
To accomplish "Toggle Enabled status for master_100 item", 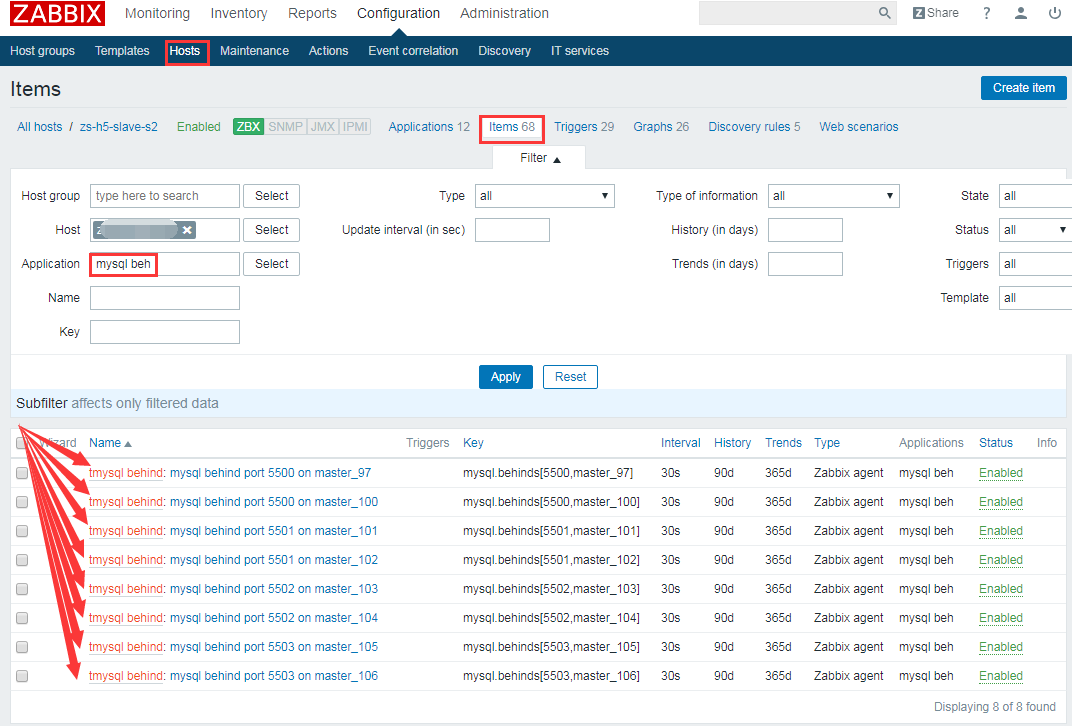I will coord(1000,502).
